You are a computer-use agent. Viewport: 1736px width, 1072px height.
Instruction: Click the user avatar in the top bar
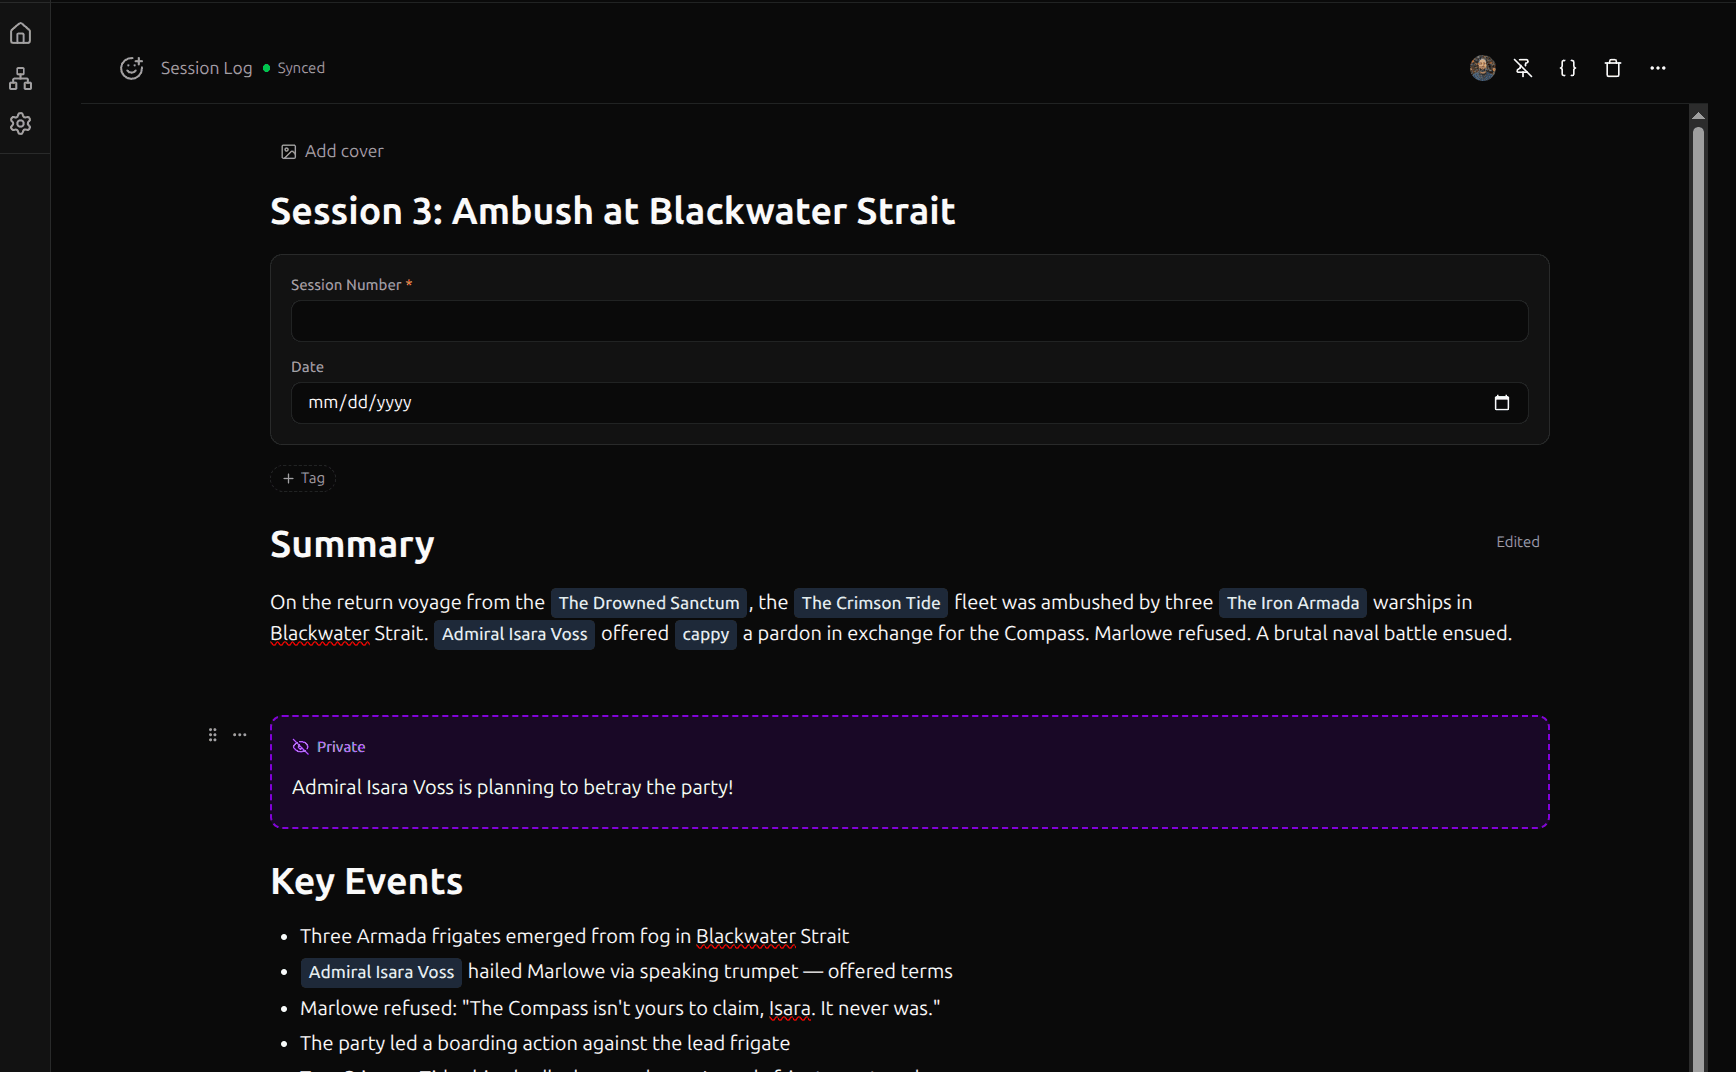tap(1482, 68)
